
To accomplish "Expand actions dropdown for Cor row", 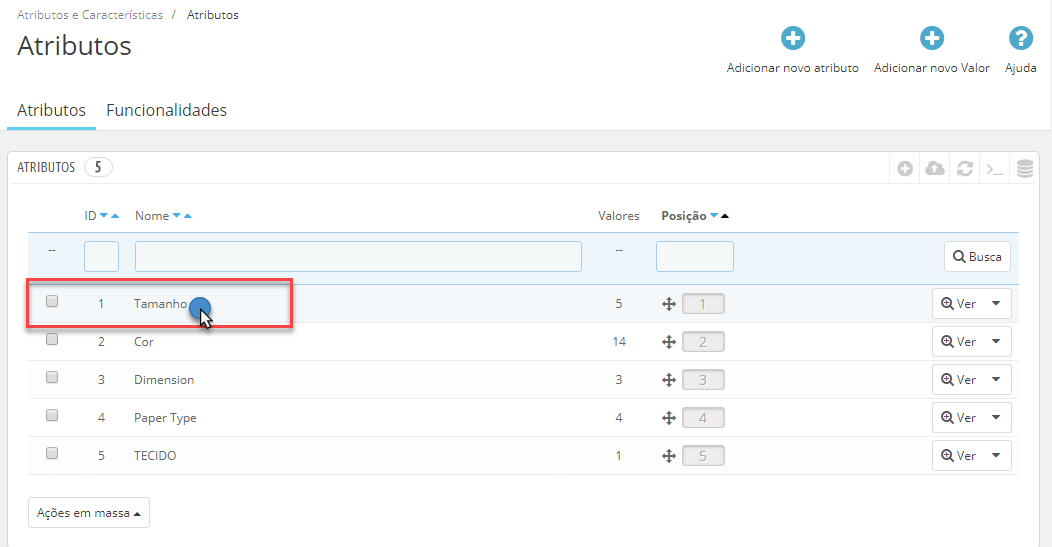I will click(x=997, y=342).
